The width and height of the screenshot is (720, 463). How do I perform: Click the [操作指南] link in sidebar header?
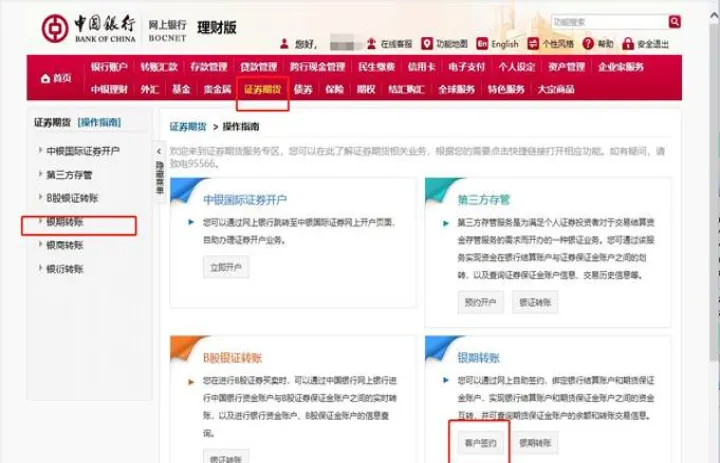(x=99, y=122)
